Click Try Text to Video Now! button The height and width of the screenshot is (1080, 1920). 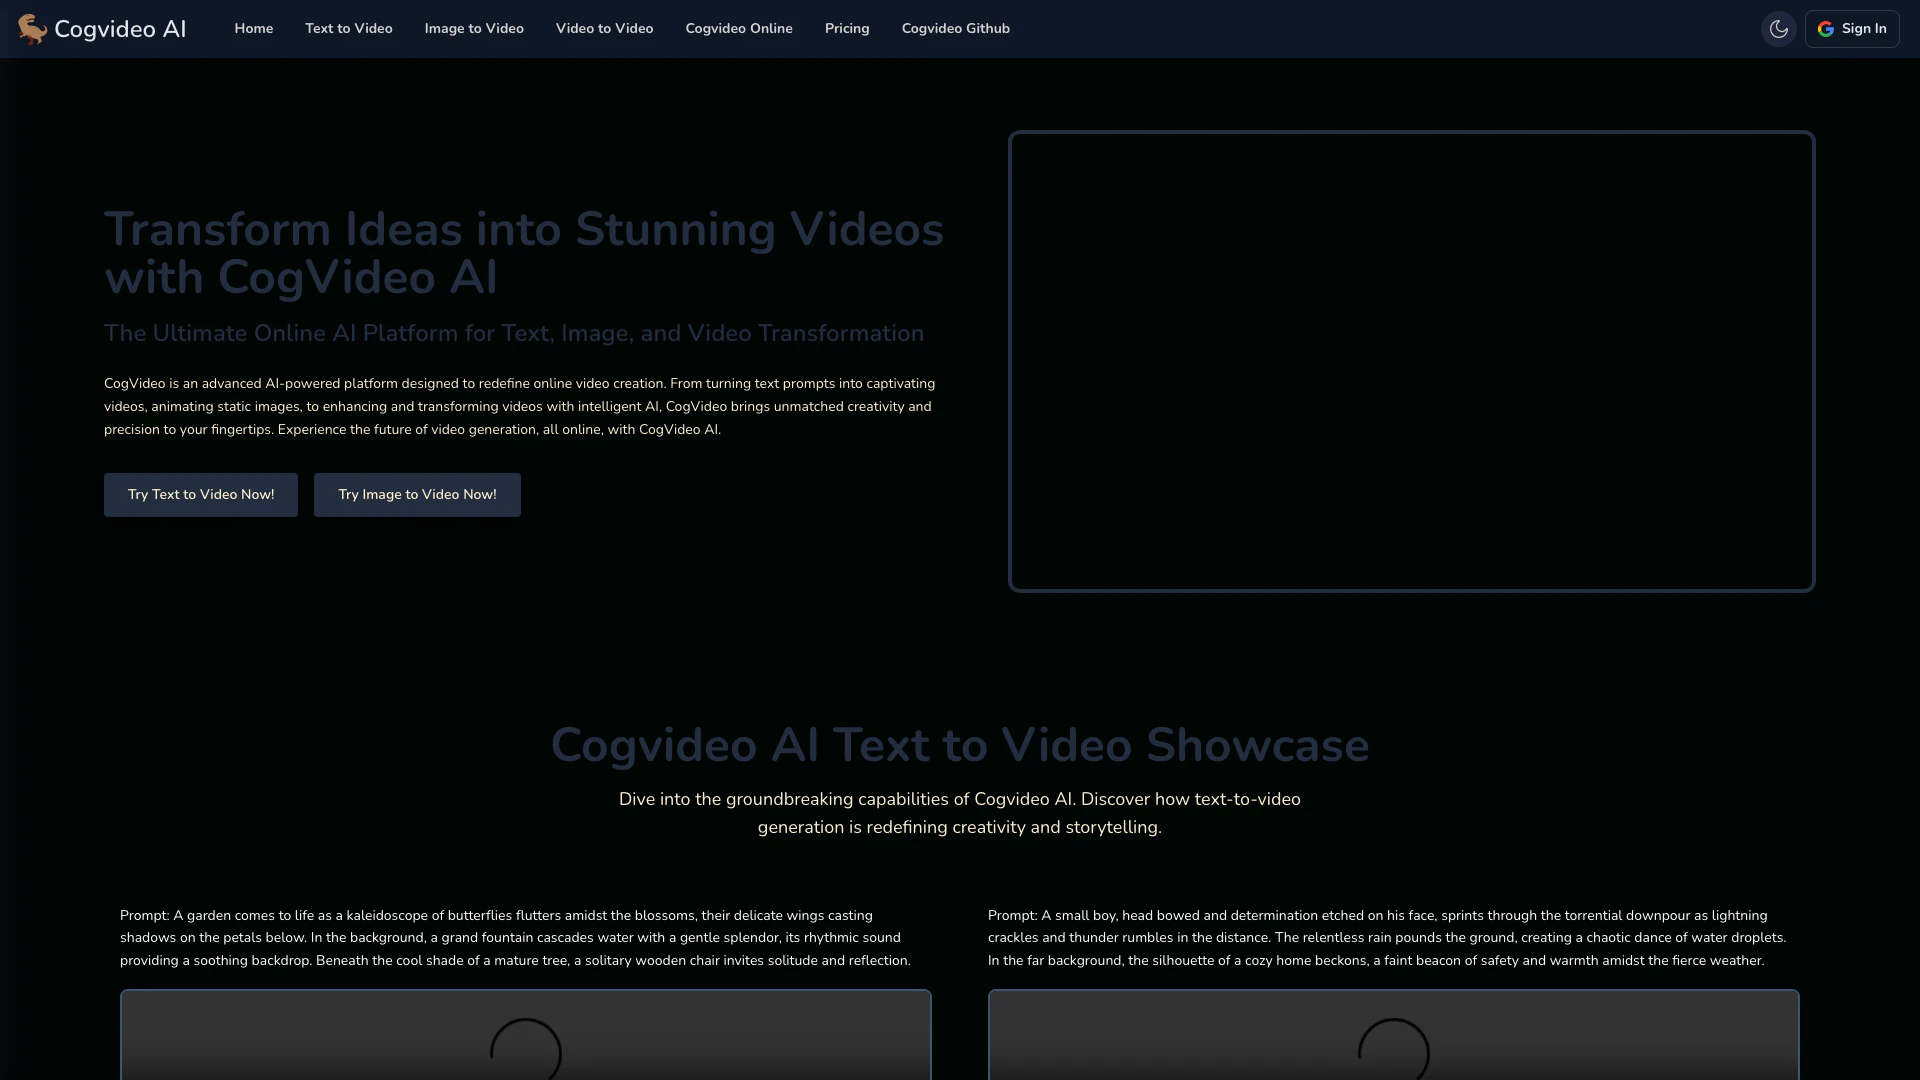[x=201, y=495]
